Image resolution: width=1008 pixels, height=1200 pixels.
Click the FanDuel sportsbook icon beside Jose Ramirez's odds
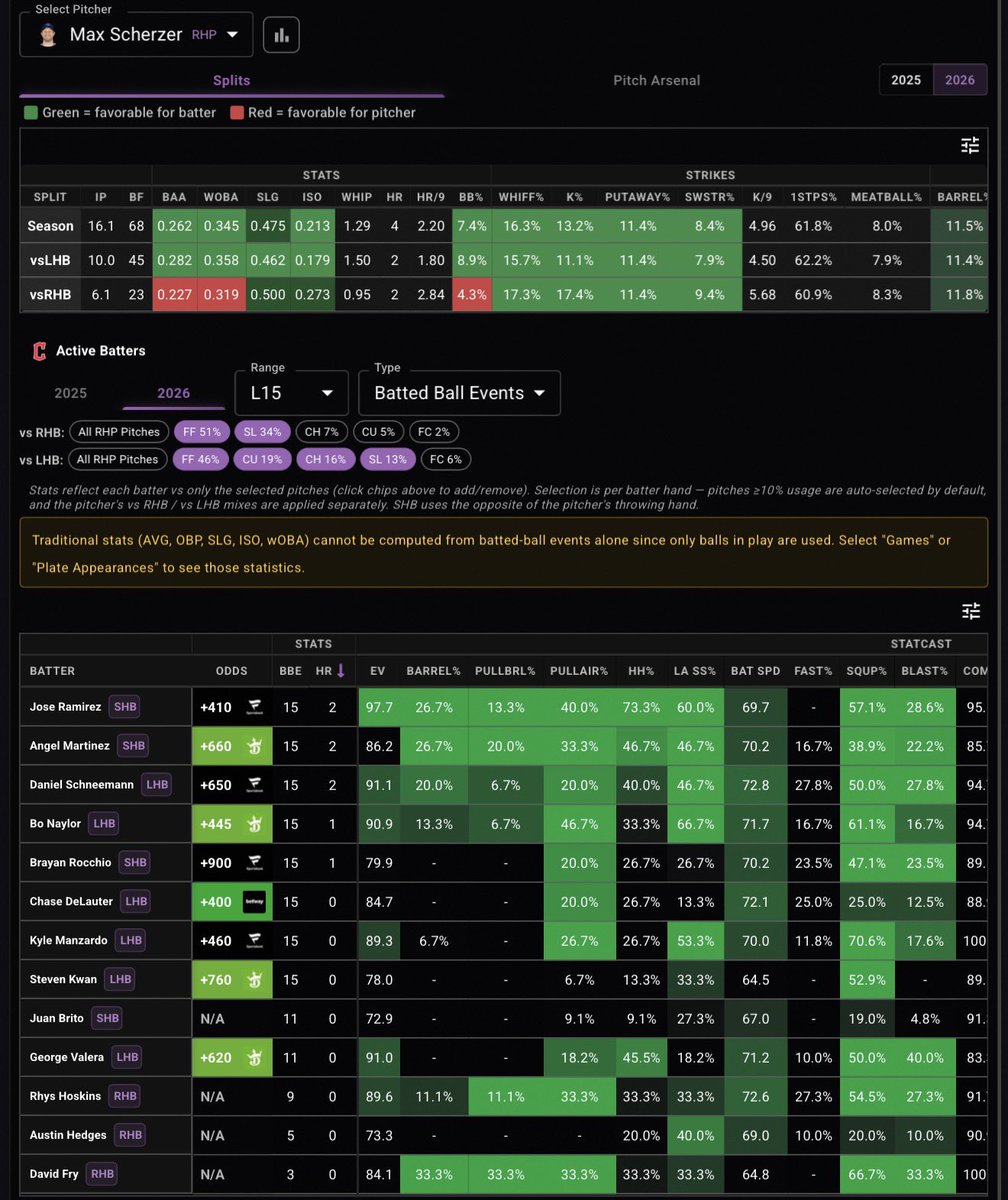point(255,707)
